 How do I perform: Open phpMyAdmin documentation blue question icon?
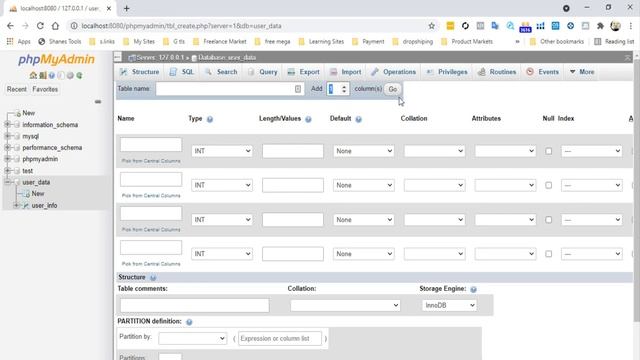[x=52, y=76]
